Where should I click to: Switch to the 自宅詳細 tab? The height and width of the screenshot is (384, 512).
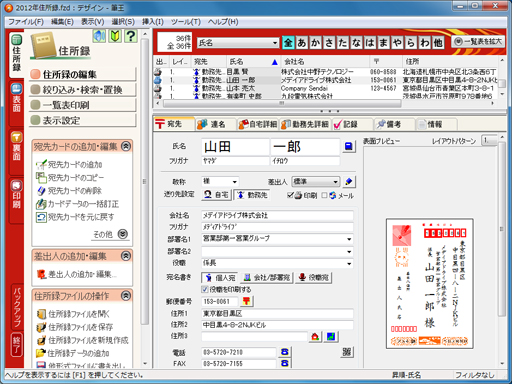click(258, 124)
